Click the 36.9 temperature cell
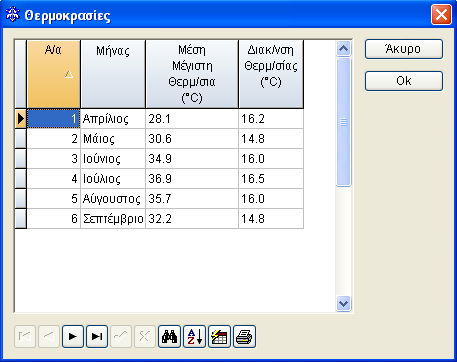The width and height of the screenshot is (457, 362). coord(192,179)
